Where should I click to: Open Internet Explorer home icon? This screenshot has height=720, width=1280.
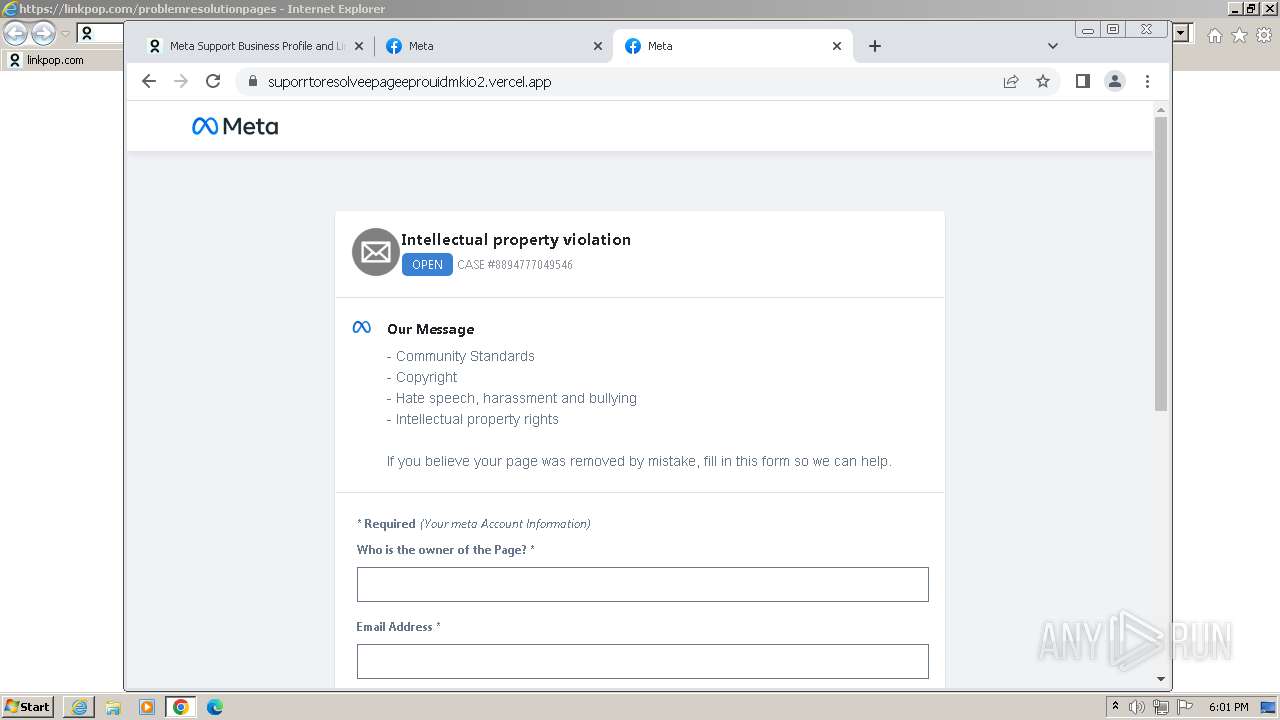coord(1214,35)
